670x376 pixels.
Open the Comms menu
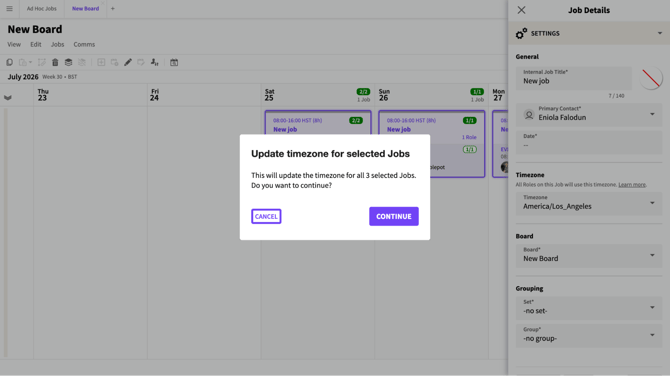[x=84, y=44]
